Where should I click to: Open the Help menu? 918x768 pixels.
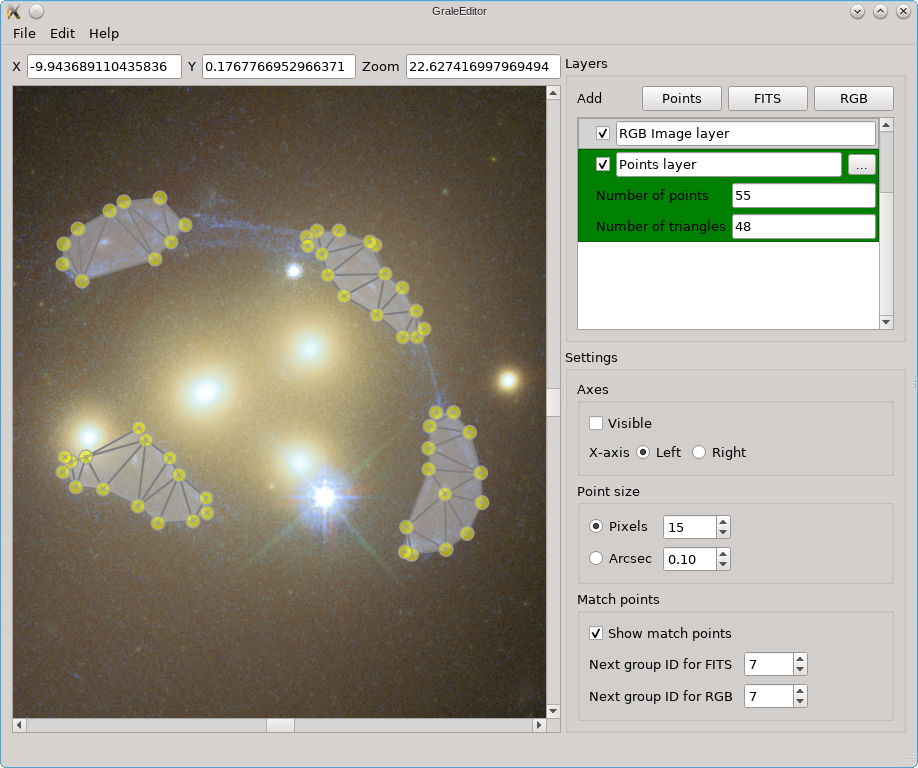[104, 33]
